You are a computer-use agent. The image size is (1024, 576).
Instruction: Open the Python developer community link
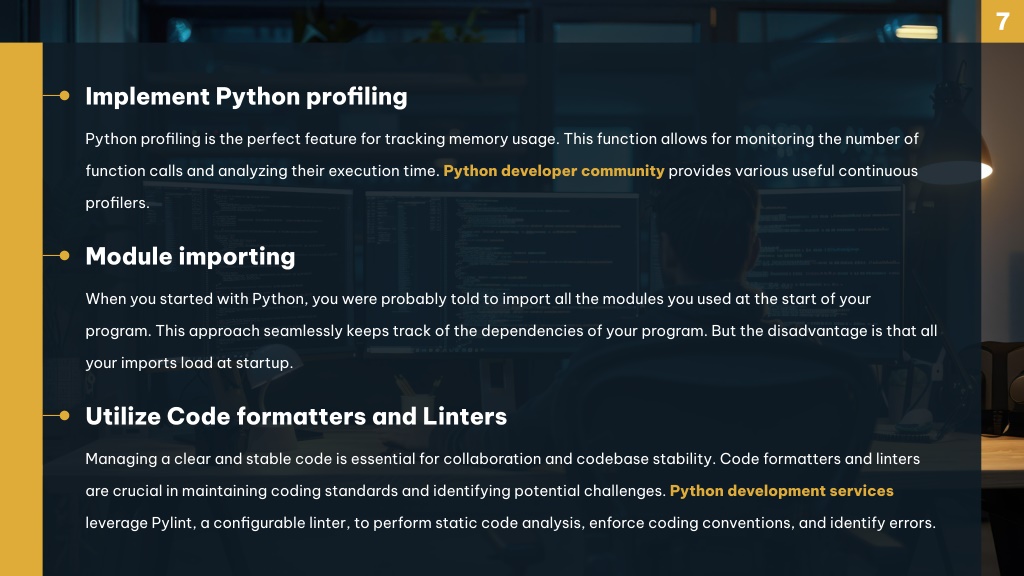tap(553, 171)
